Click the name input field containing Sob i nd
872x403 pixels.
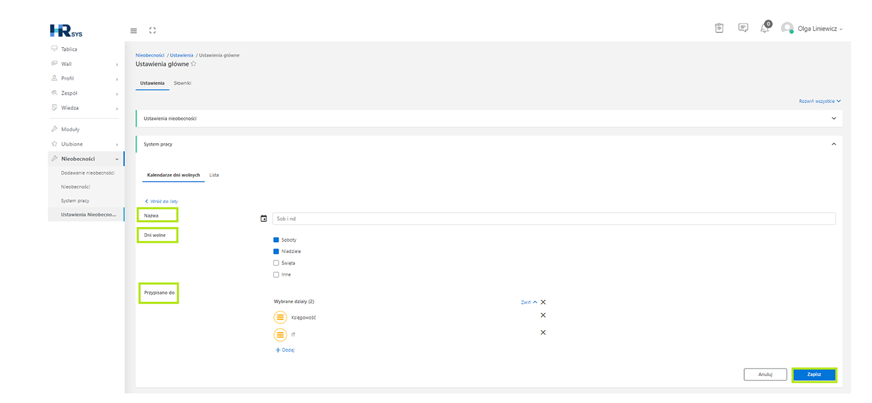(554, 219)
